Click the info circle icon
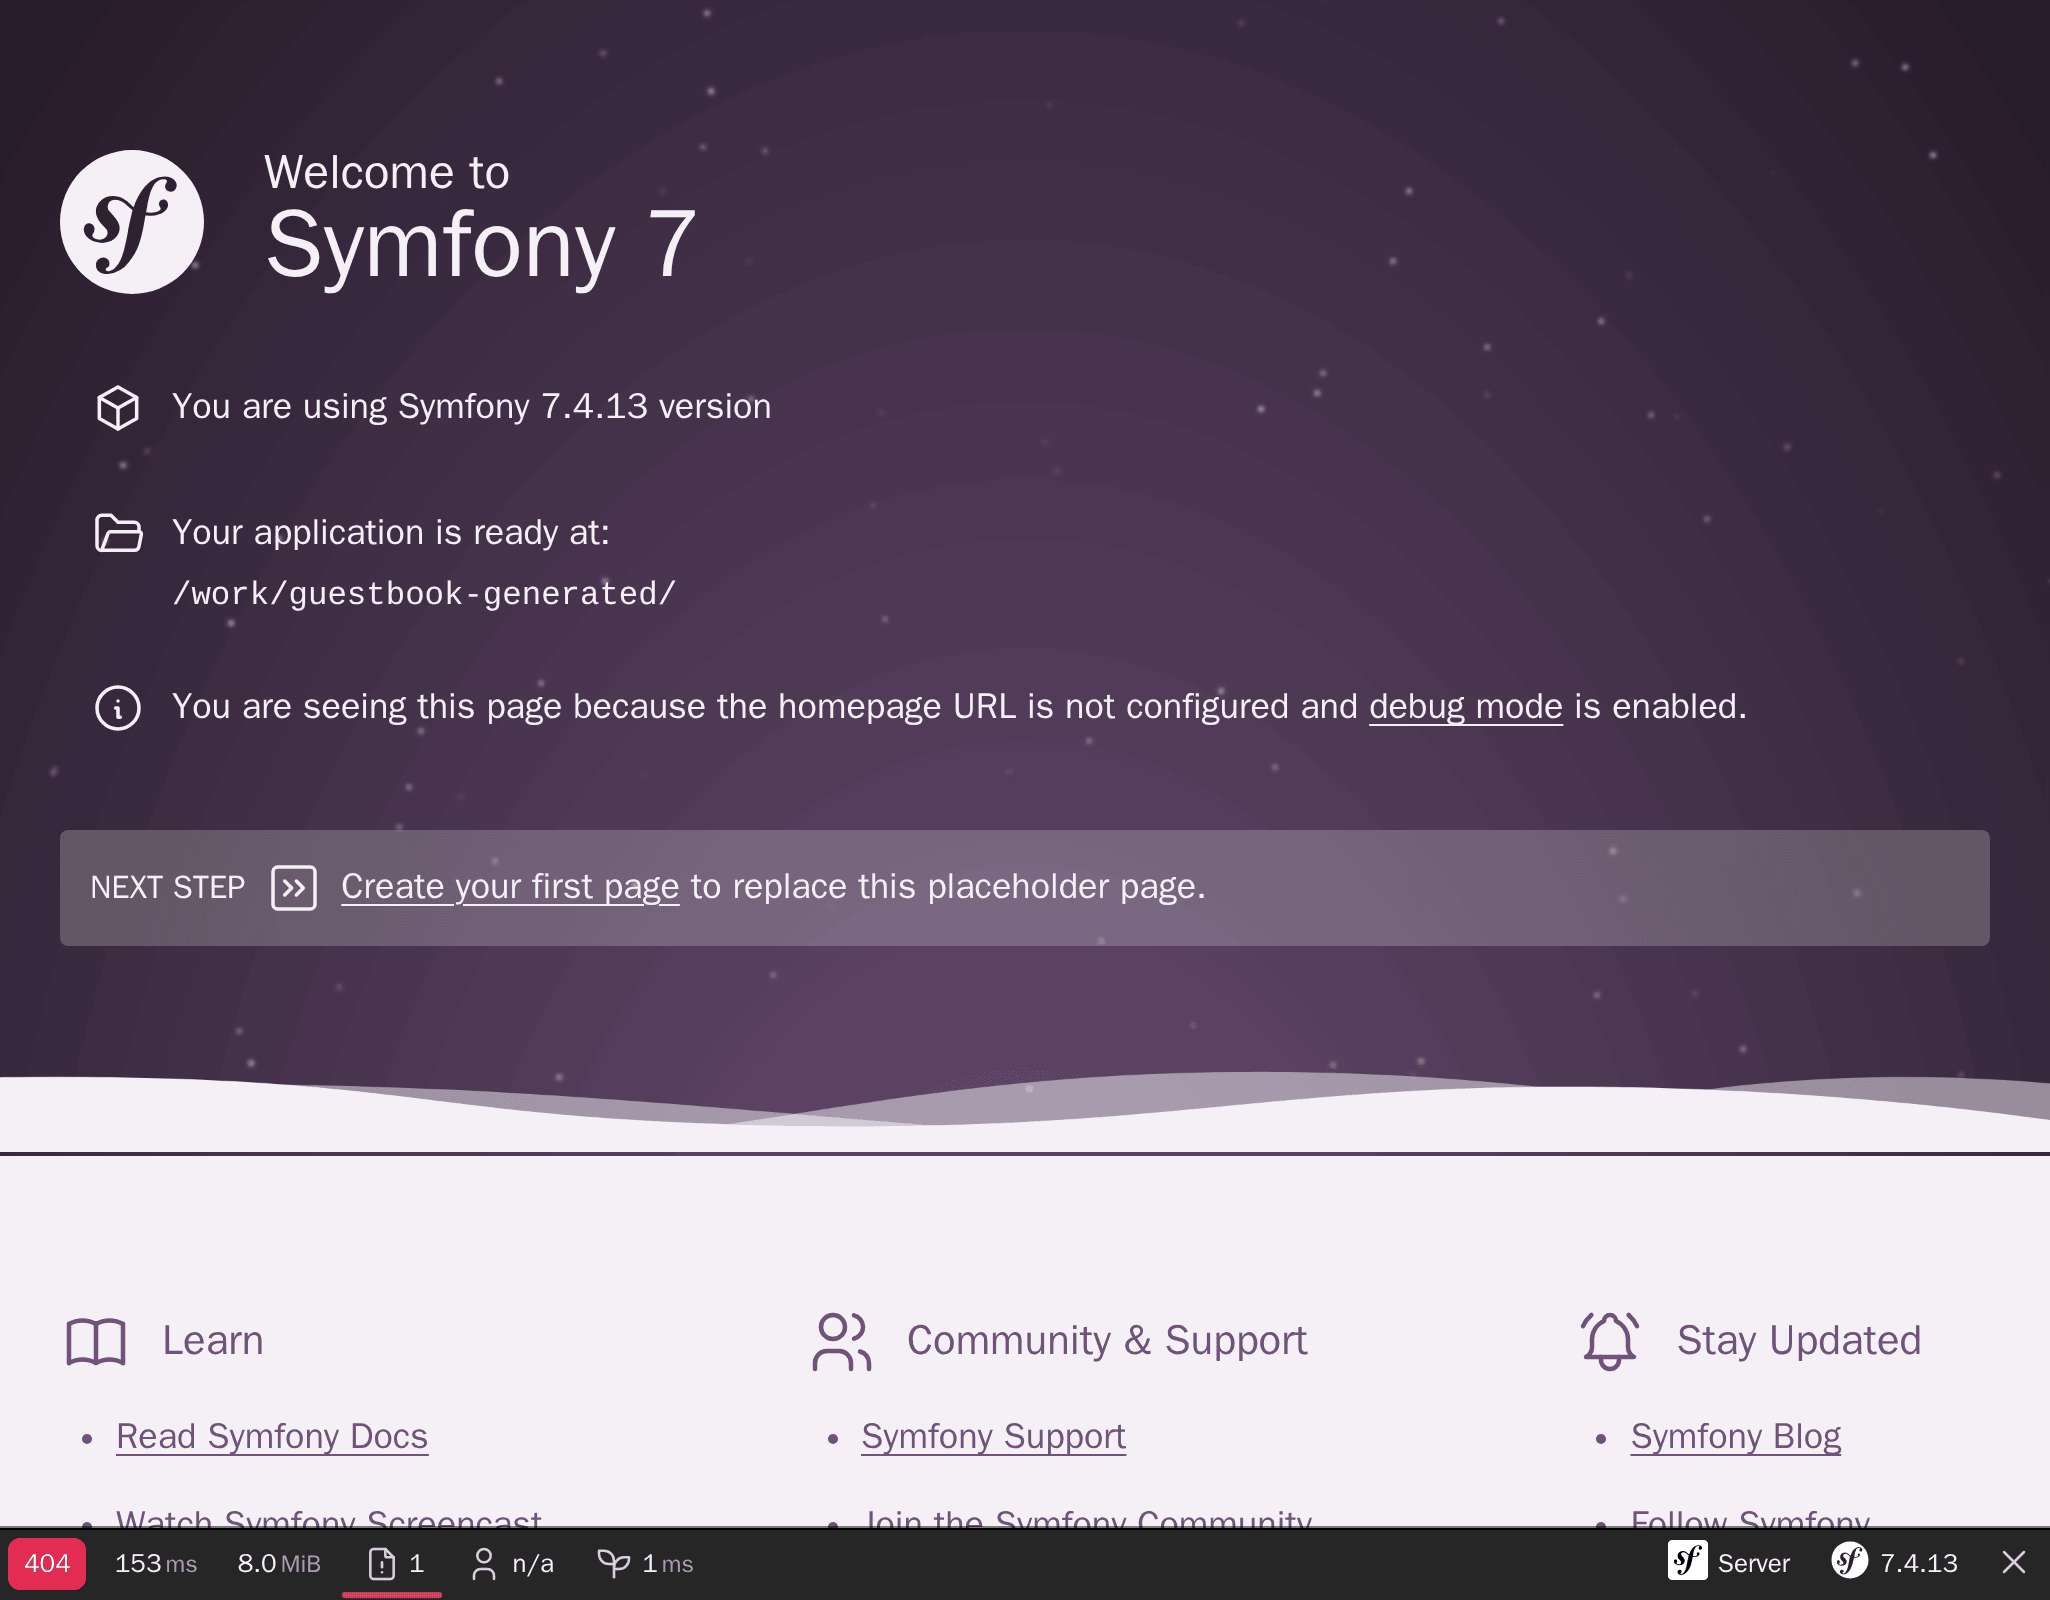Screen dimensions: 2050x1600 pyautogui.click(x=118, y=708)
